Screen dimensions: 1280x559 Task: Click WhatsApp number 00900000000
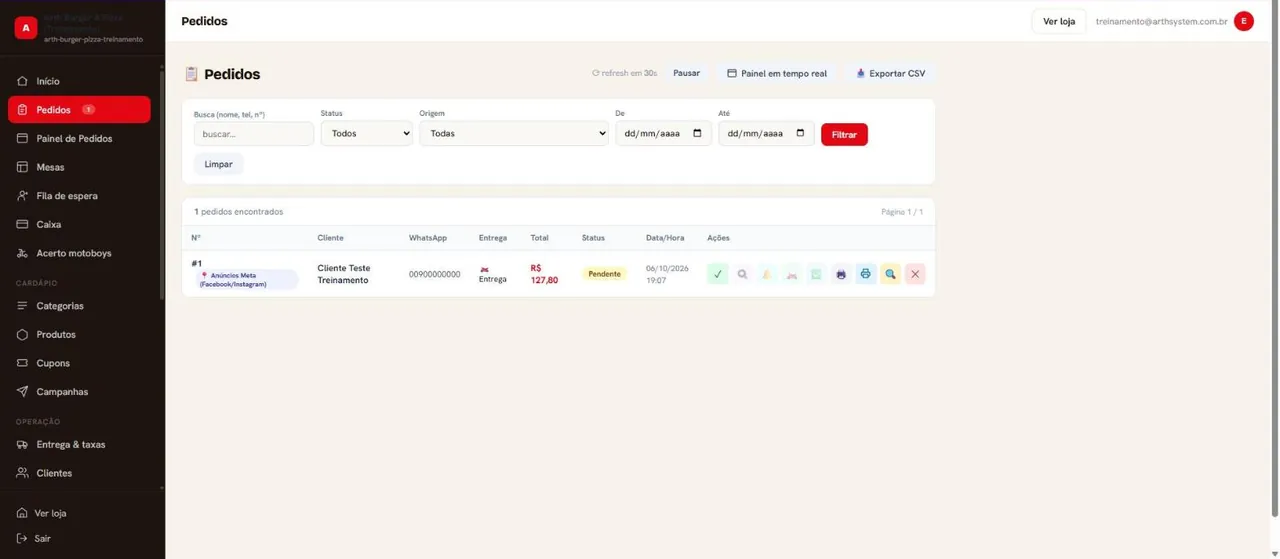pos(435,274)
